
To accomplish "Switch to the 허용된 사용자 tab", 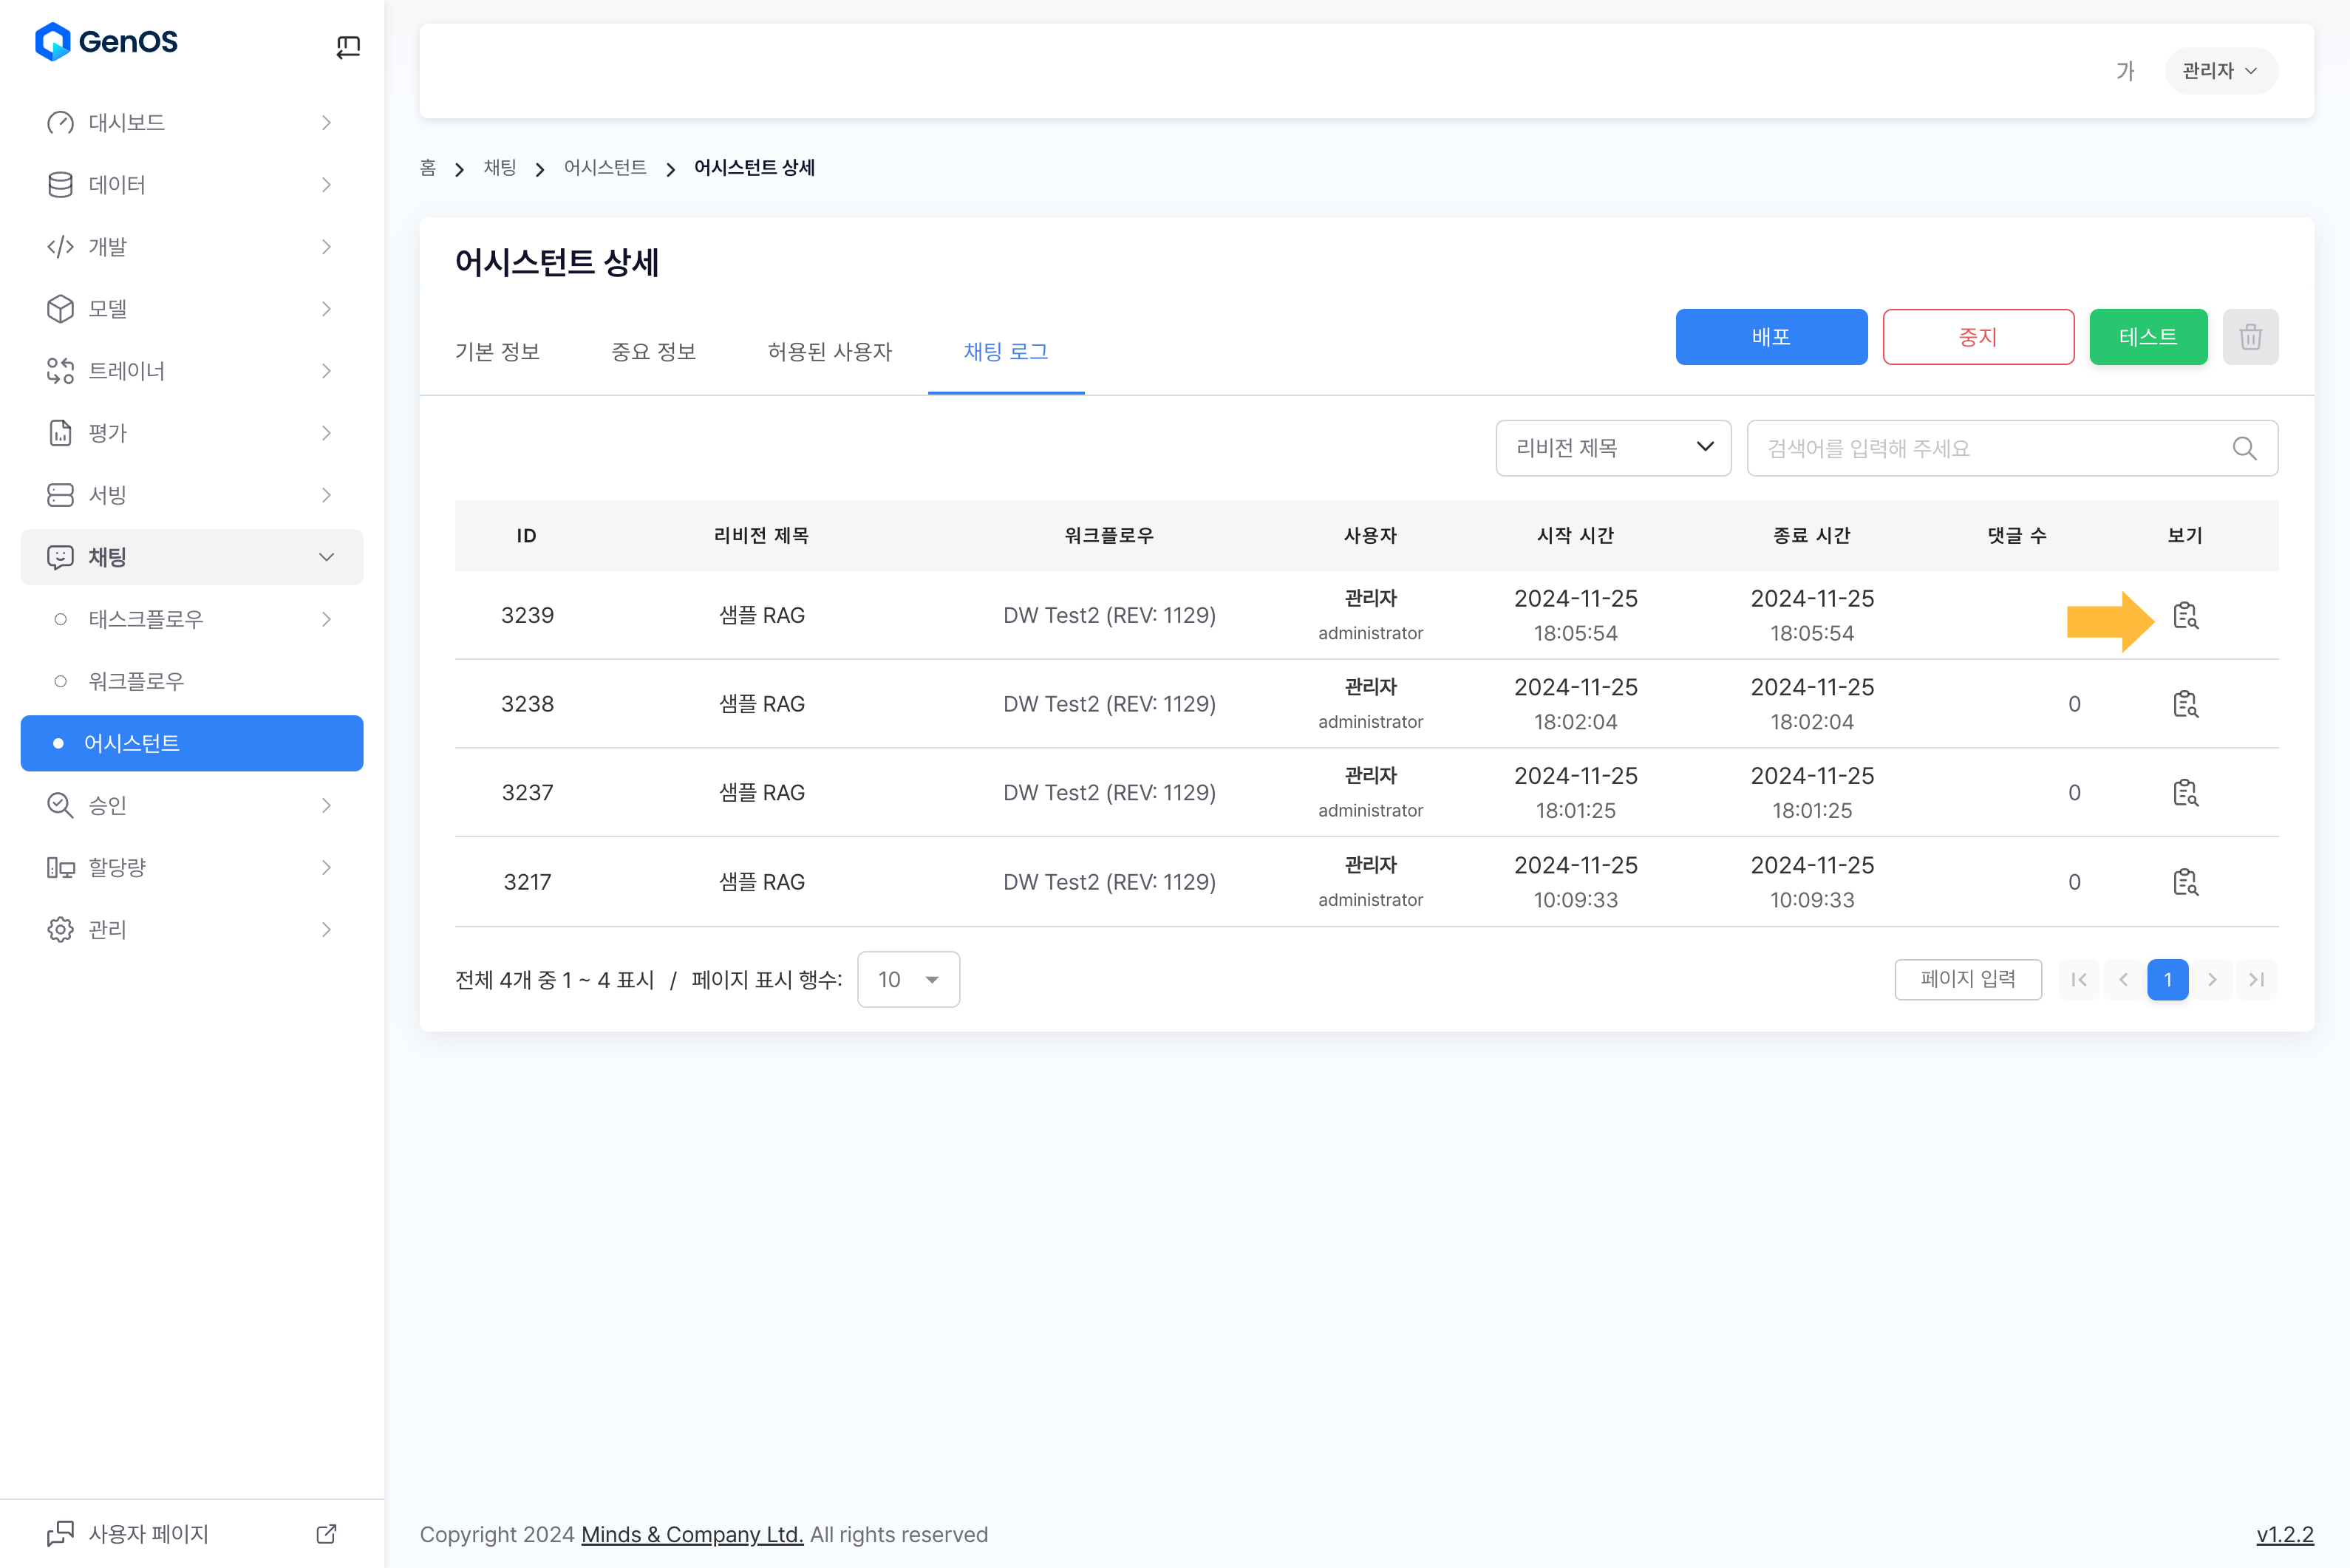I will tap(829, 352).
